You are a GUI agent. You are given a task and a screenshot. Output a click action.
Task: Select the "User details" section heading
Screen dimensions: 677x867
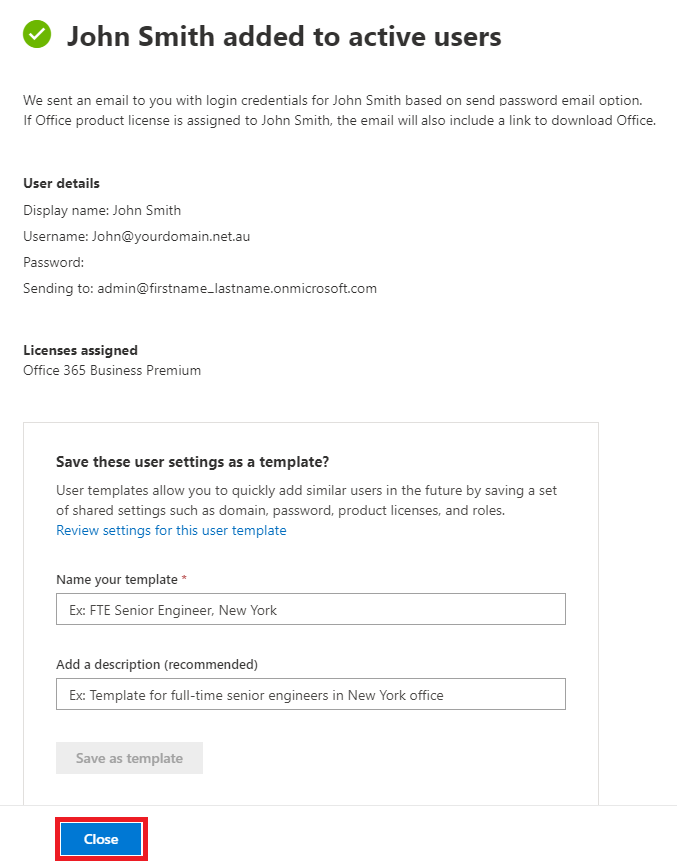pyautogui.click(x=61, y=183)
